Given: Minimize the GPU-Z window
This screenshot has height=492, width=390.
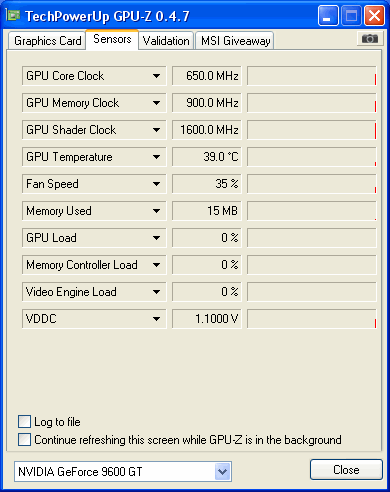Looking at the screenshot, I should pyautogui.click(x=328, y=16).
